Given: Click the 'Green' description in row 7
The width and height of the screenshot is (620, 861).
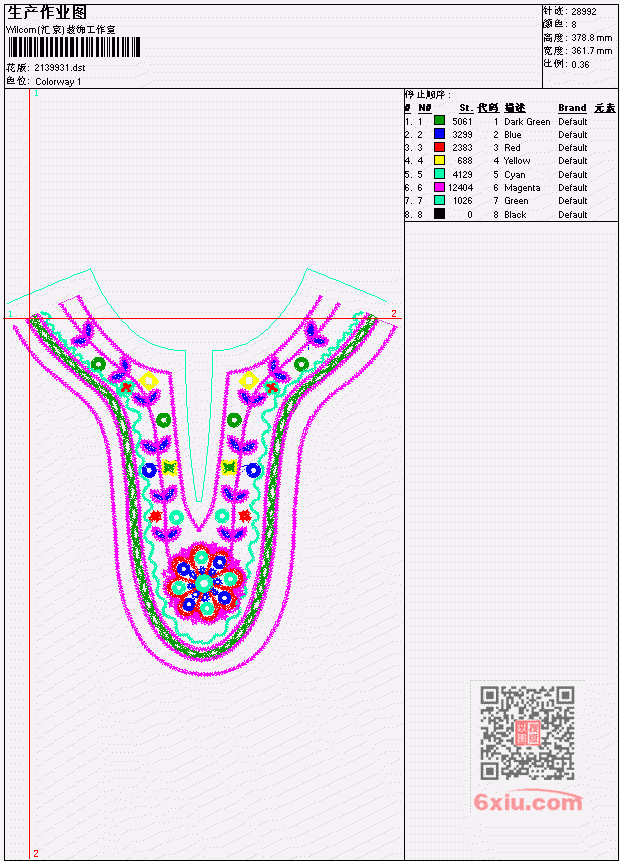Looking at the screenshot, I should coord(516,201).
